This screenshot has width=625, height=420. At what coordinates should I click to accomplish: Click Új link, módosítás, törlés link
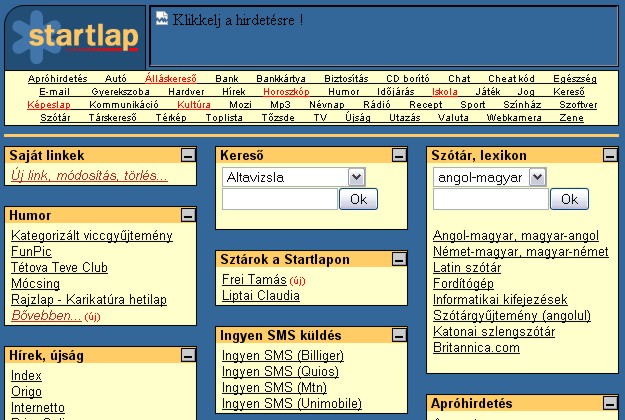point(89,175)
